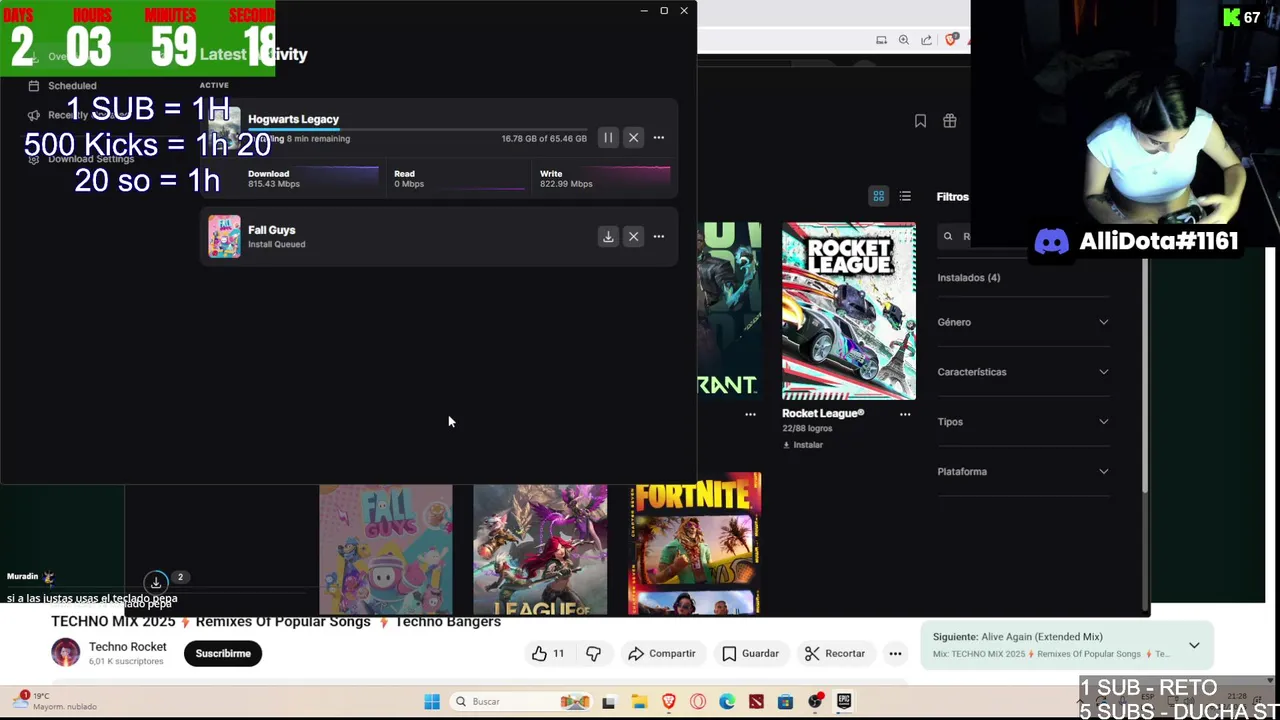Remove Fall Guys from download queue

point(633,237)
